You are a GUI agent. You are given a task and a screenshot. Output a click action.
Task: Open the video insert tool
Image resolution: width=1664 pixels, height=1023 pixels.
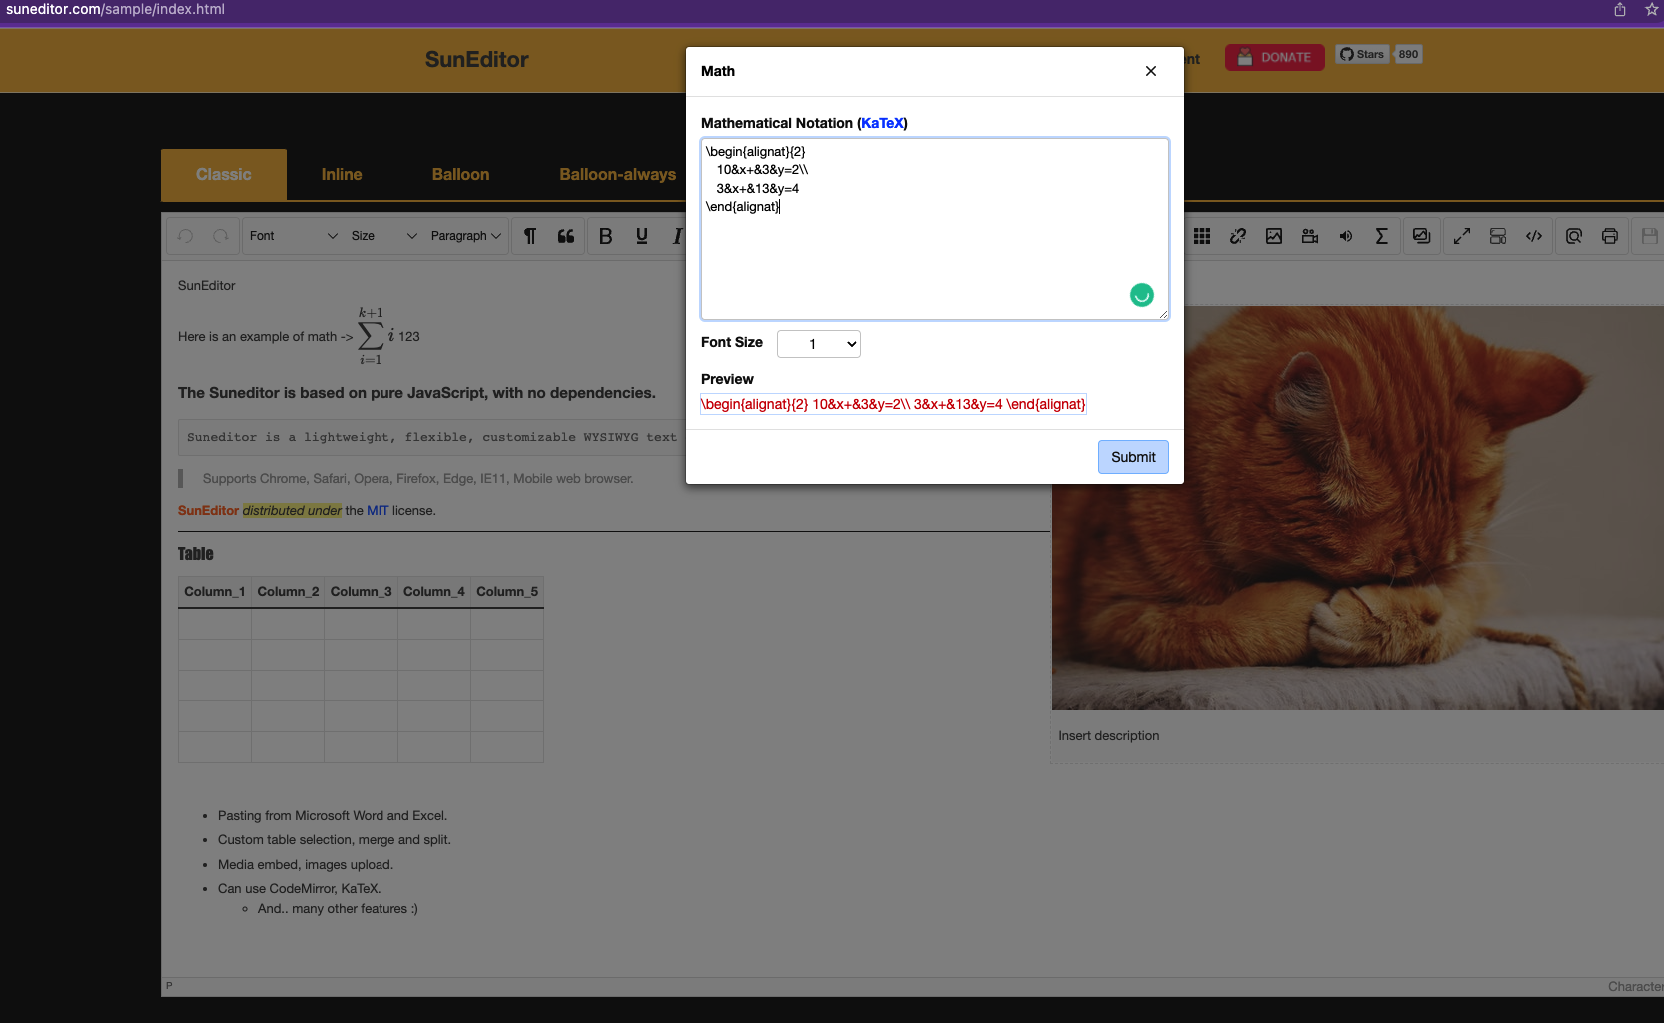click(x=1310, y=236)
